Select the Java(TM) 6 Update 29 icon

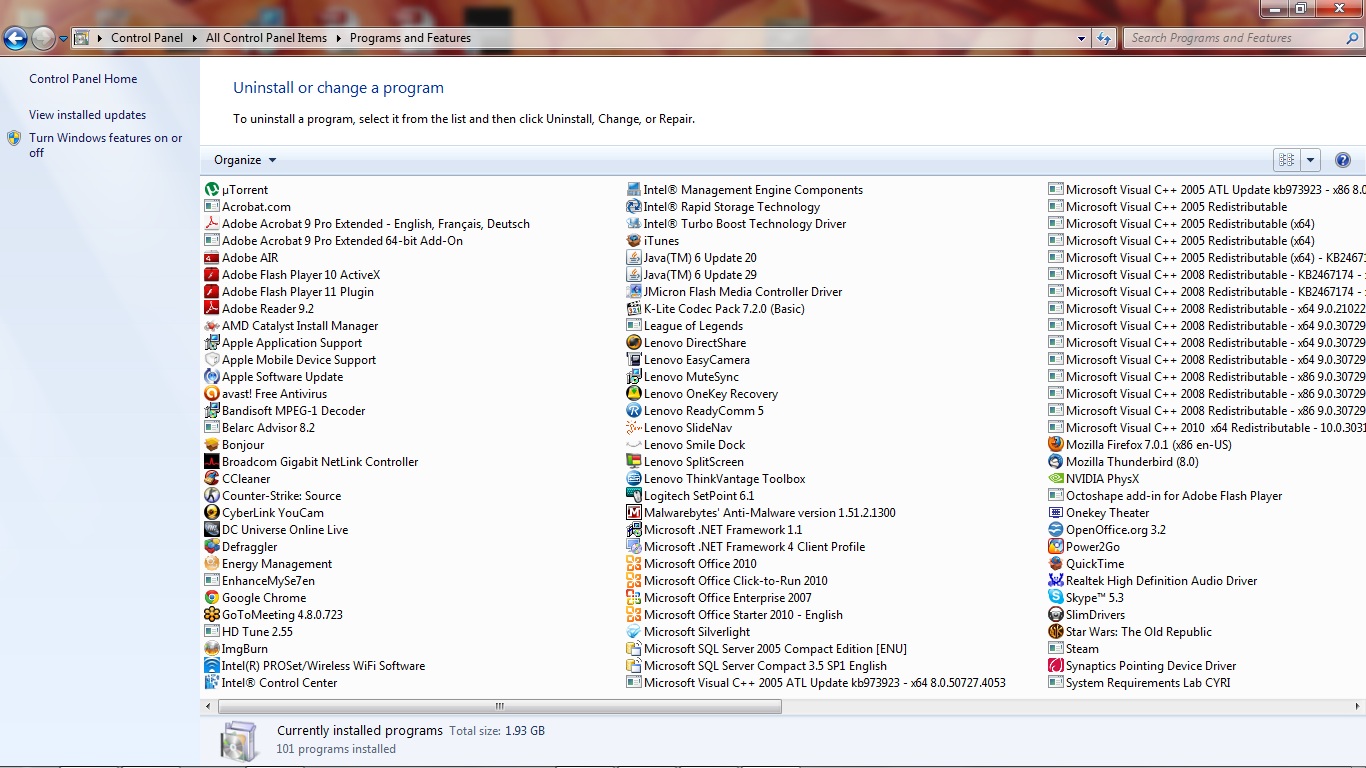coord(634,275)
